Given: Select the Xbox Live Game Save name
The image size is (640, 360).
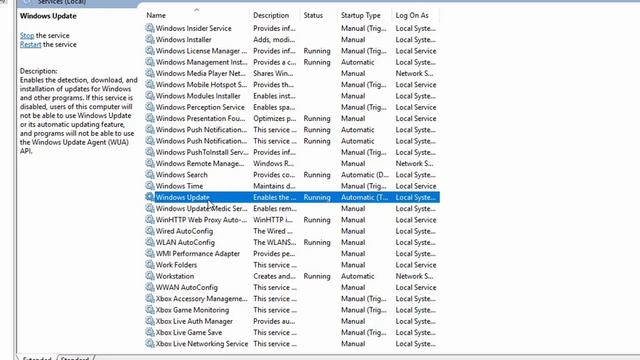Looking at the screenshot, I should tap(189, 332).
